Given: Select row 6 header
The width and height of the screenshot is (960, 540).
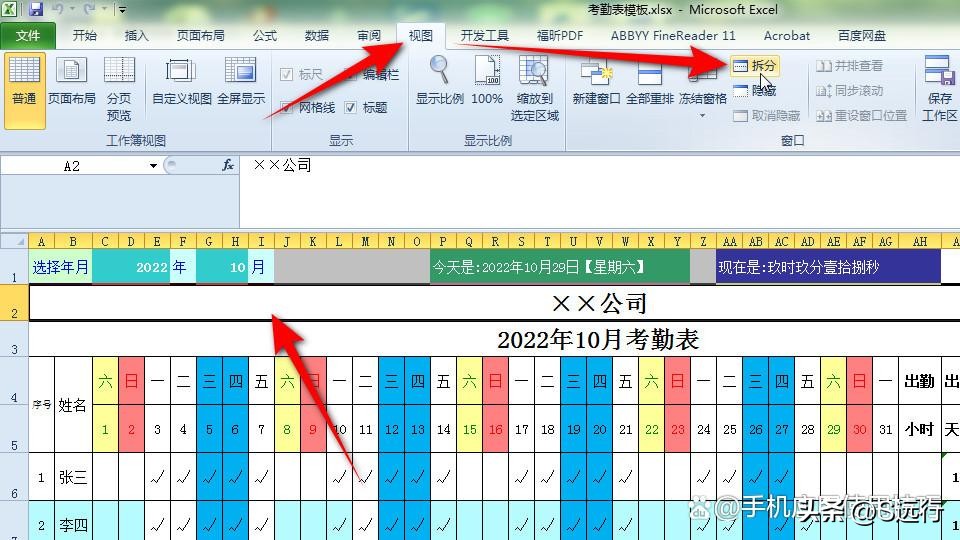Looking at the screenshot, I should (x=14, y=476).
